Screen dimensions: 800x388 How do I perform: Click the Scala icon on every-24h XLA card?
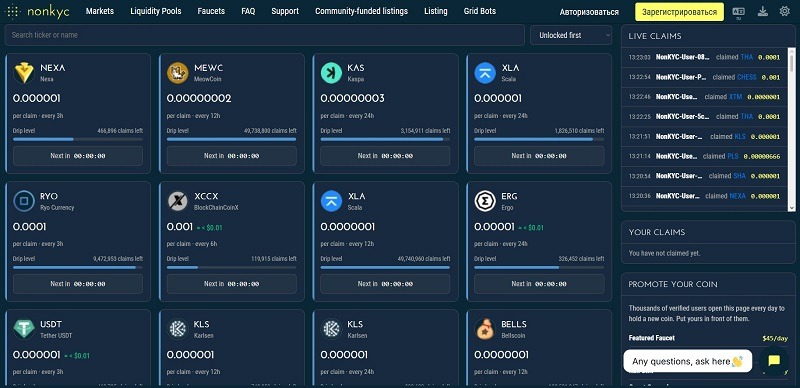(485, 73)
